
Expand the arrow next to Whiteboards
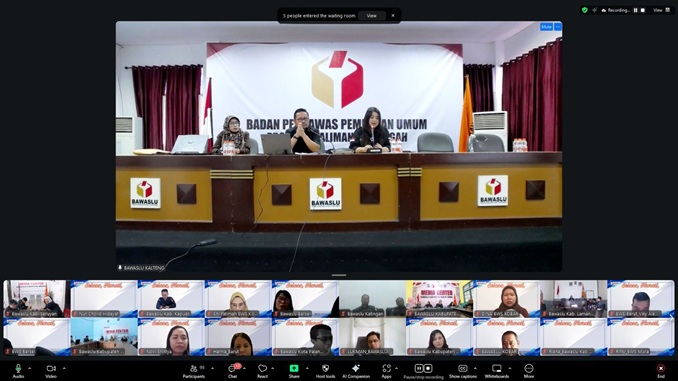510,368
